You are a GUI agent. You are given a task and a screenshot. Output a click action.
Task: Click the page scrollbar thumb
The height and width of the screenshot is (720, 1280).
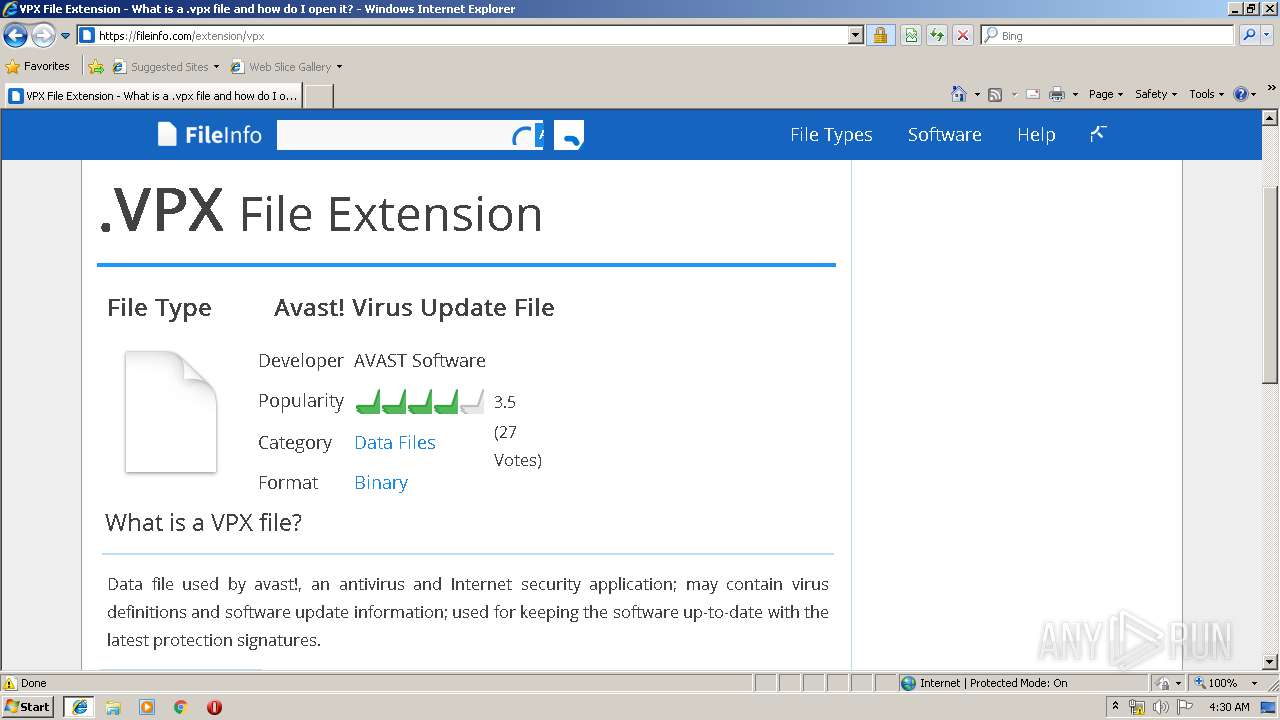[x=1270, y=285]
